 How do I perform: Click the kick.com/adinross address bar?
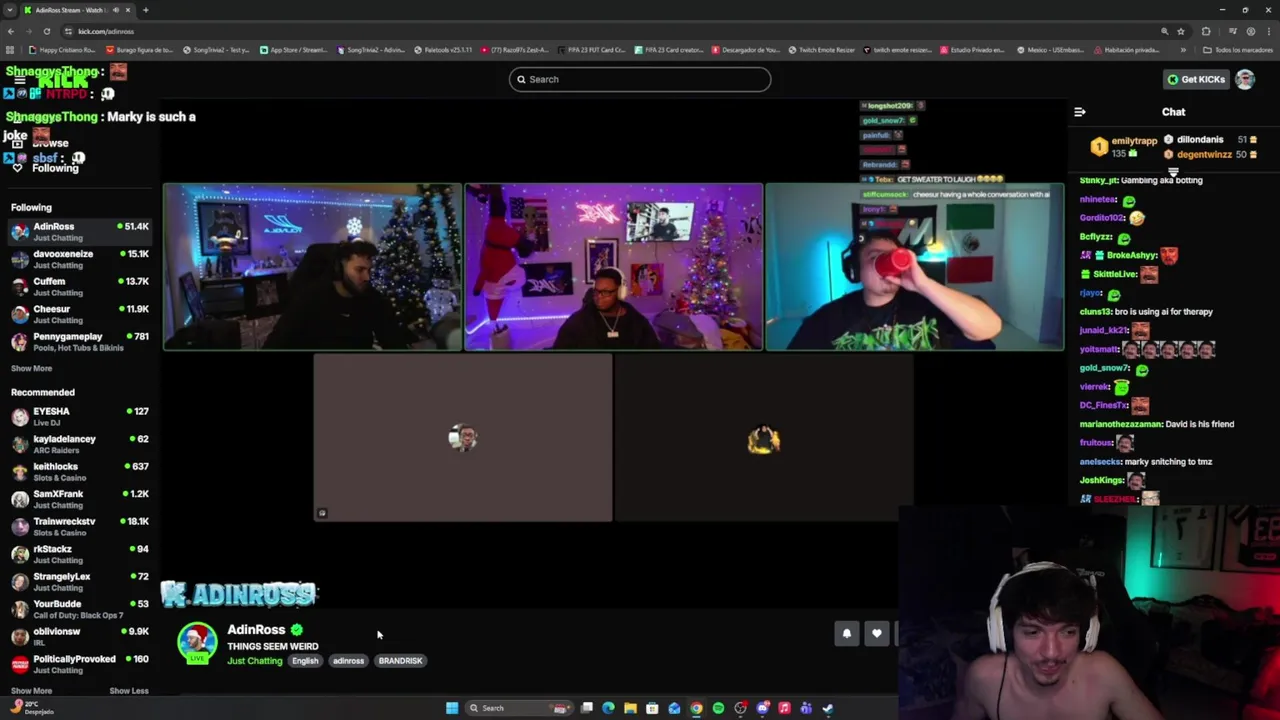click(x=600, y=31)
